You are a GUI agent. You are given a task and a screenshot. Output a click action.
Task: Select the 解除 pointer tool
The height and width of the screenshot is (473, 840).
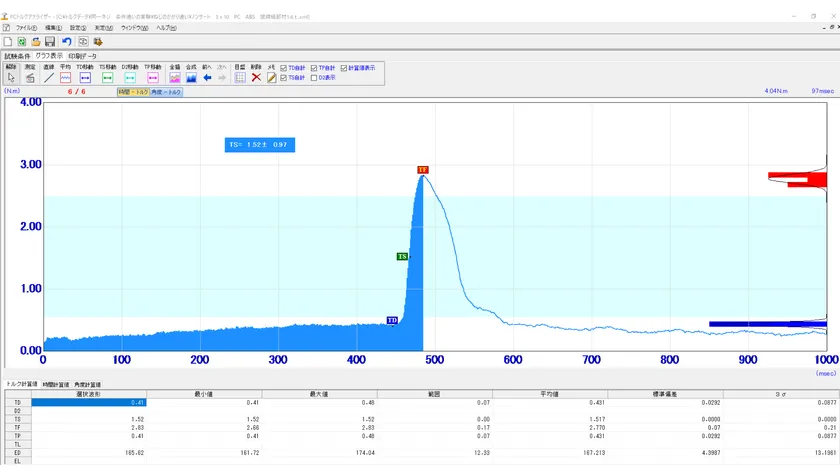click(12, 77)
